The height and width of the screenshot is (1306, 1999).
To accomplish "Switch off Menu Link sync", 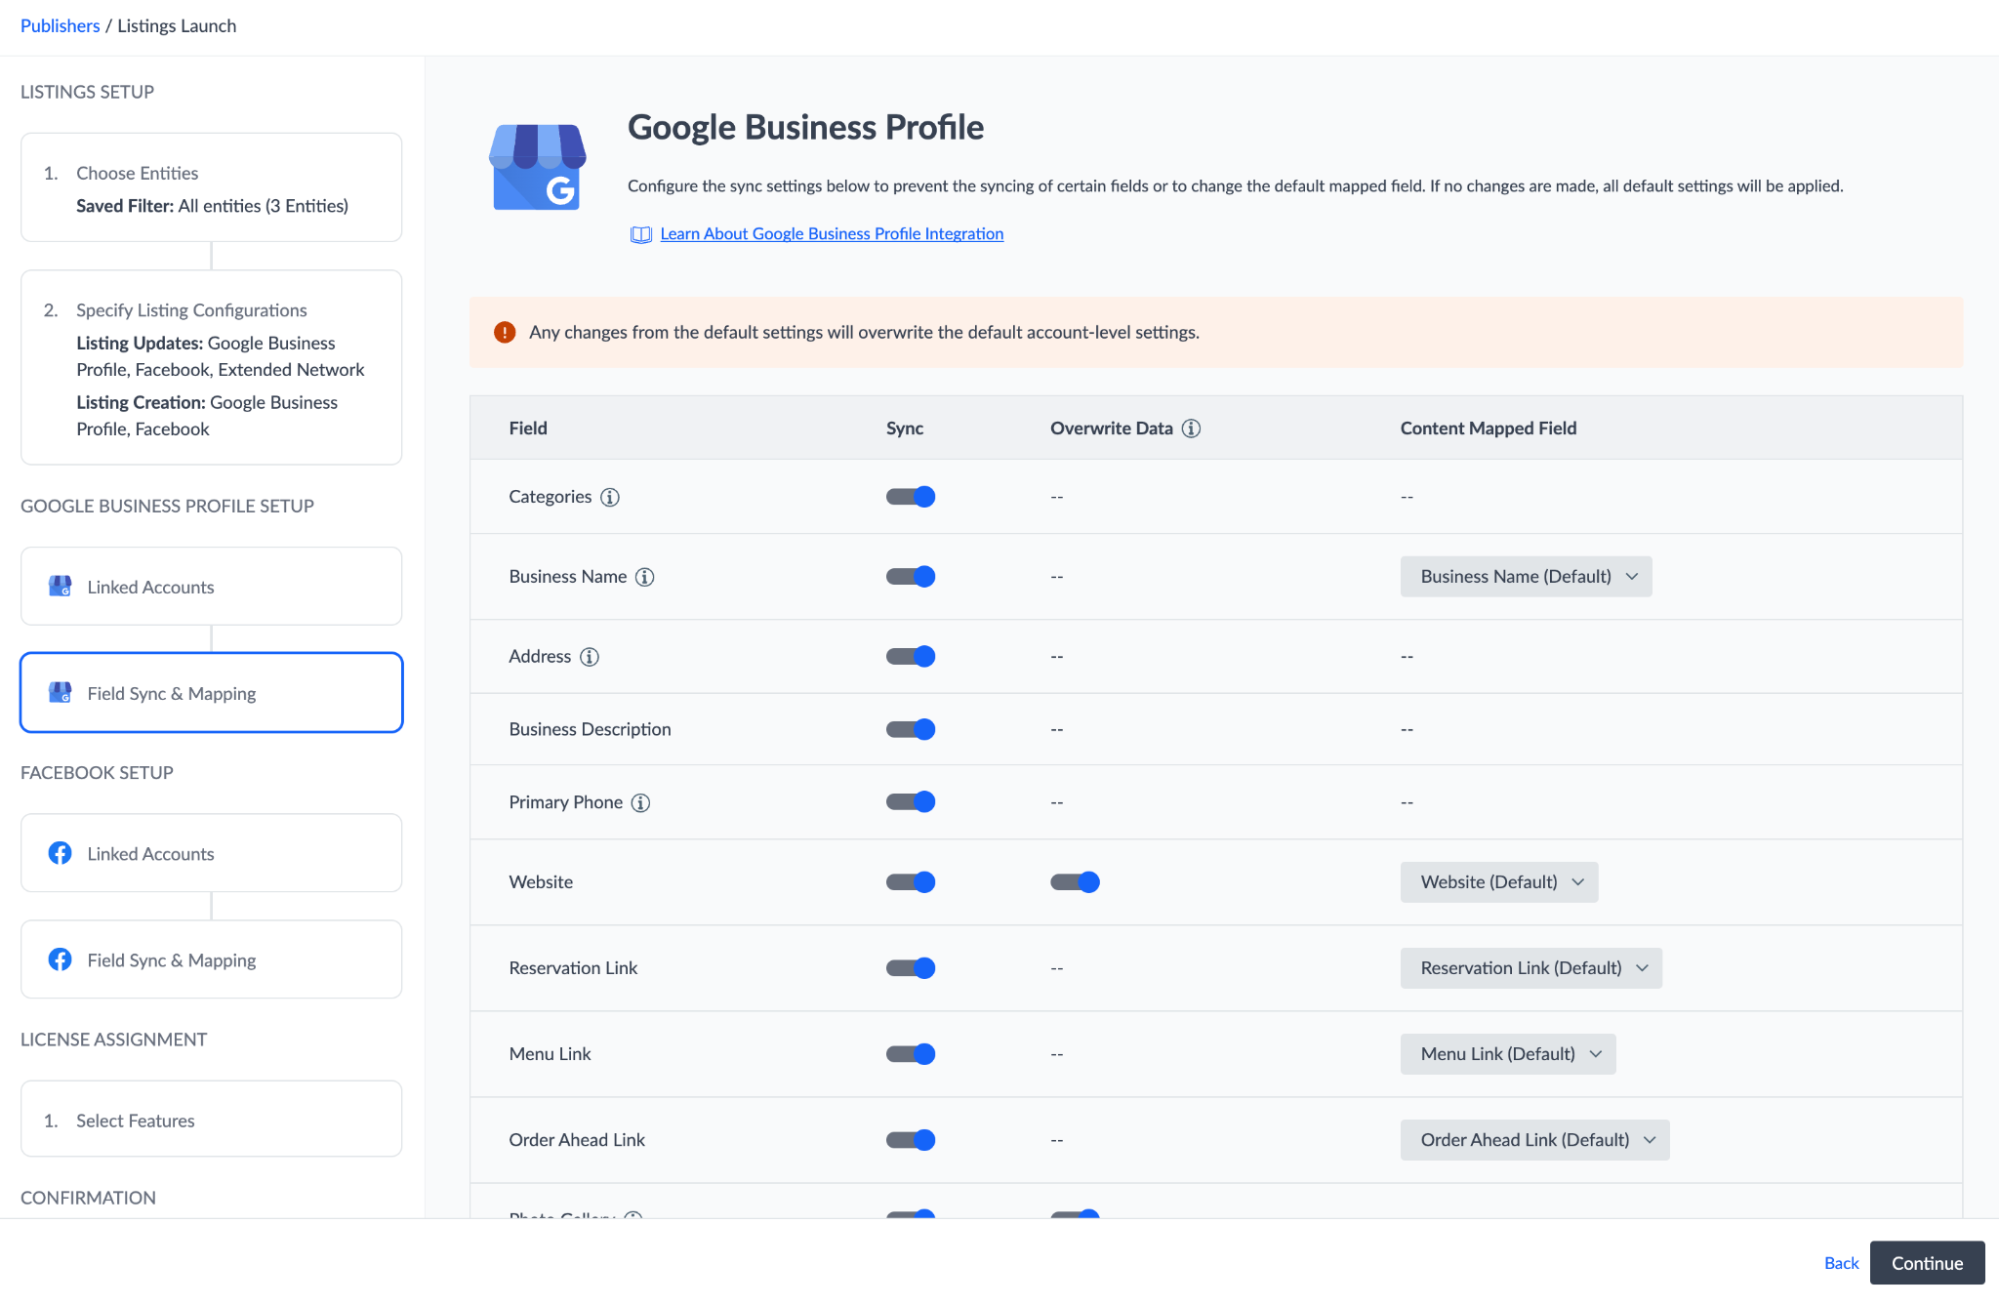I will click(x=910, y=1054).
